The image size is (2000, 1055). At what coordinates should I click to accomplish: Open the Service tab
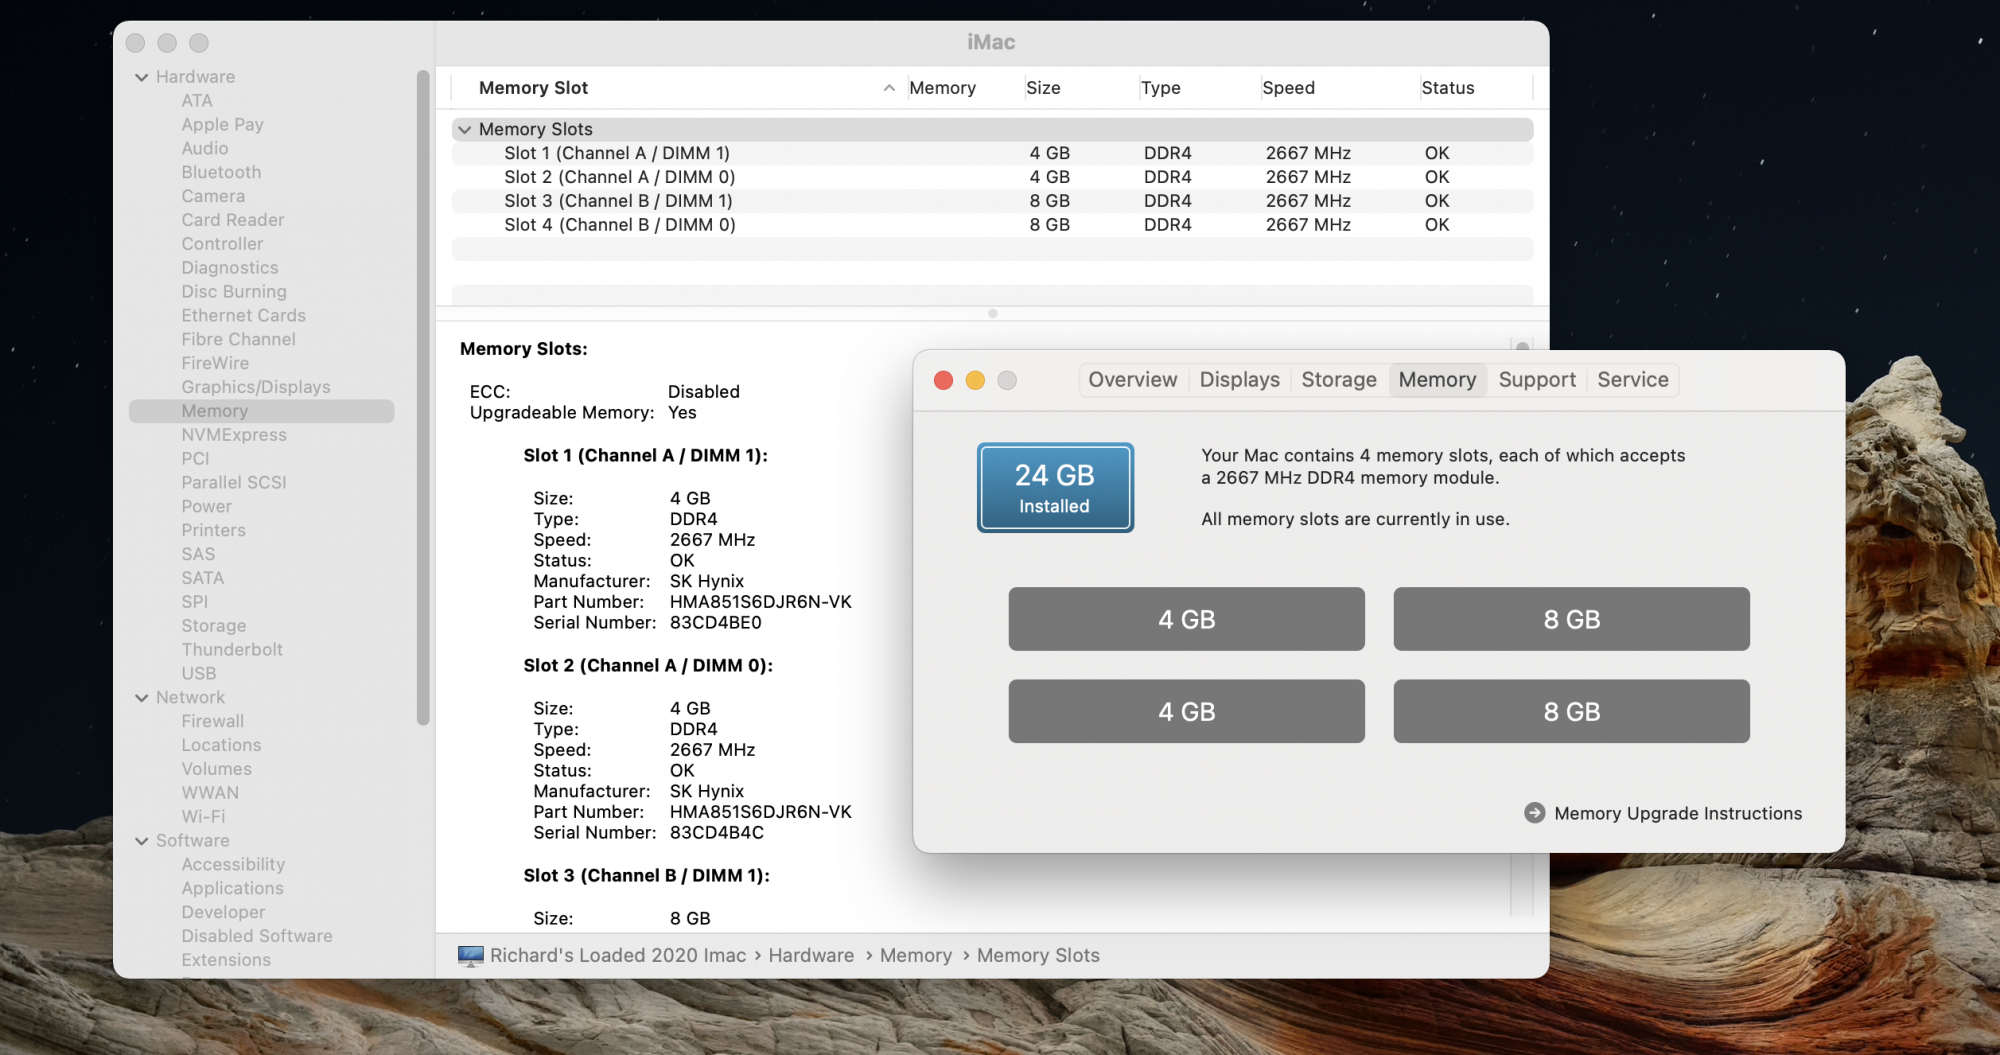tap(1633, 380)
